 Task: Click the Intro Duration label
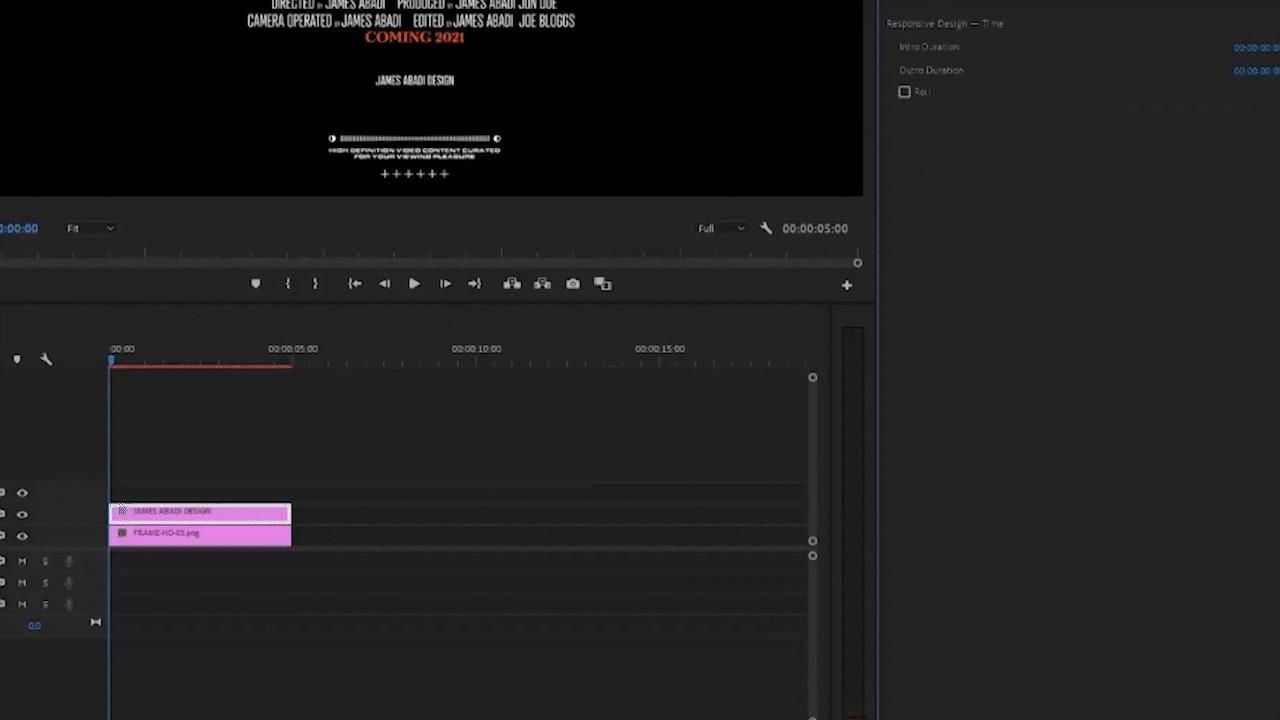pos(929,47)
